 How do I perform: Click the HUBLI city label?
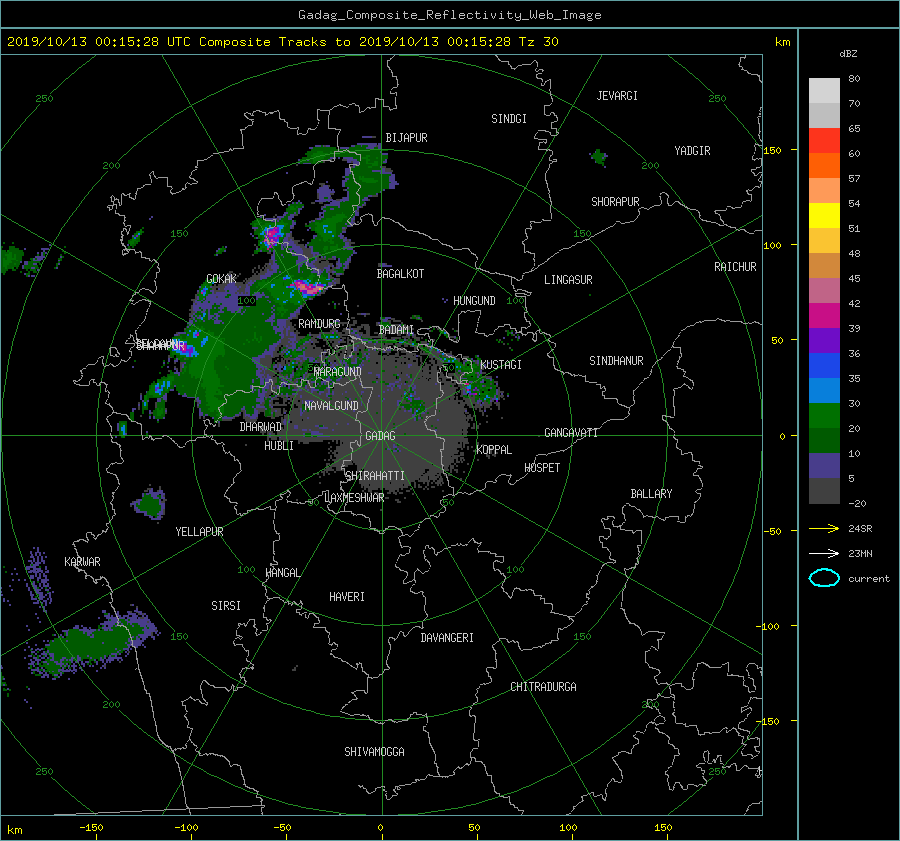(x=279, y=446)
